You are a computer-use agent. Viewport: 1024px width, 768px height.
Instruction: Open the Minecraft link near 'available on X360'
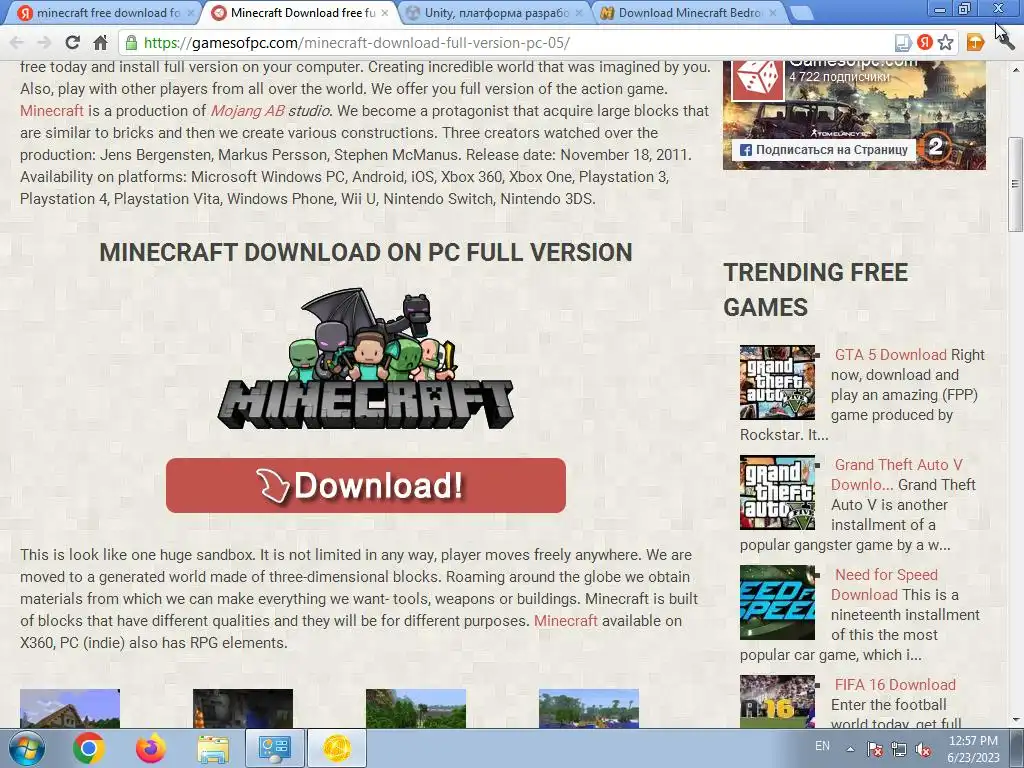566,621
